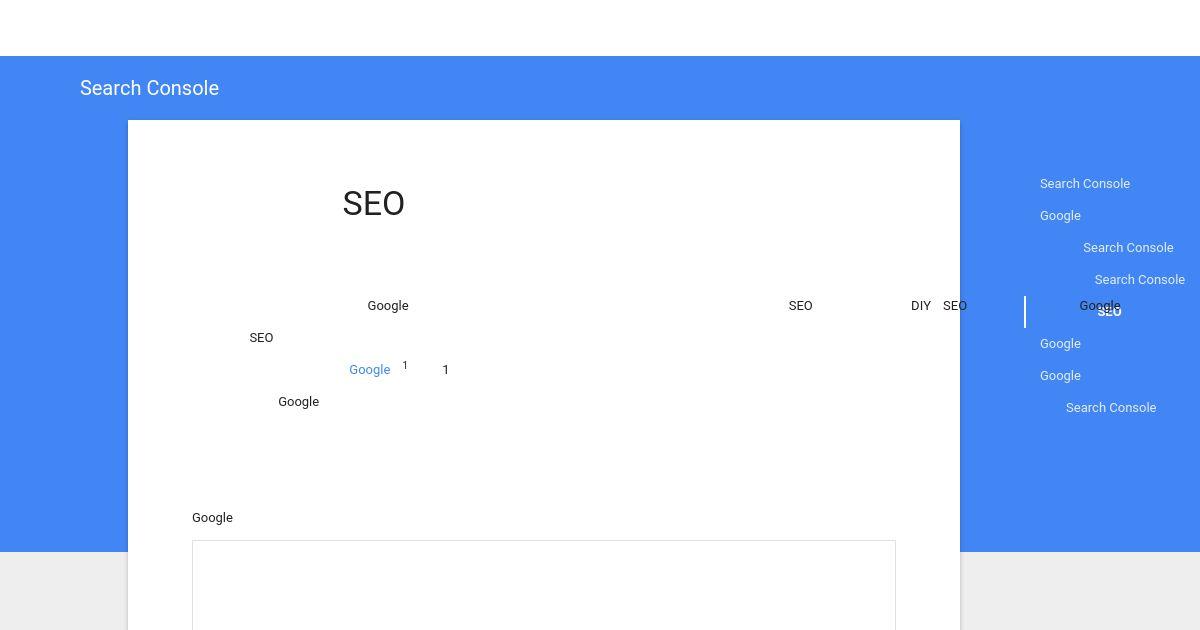
Task: Open the second Search Console entry in the sidebar
Action: (1127, 248)
